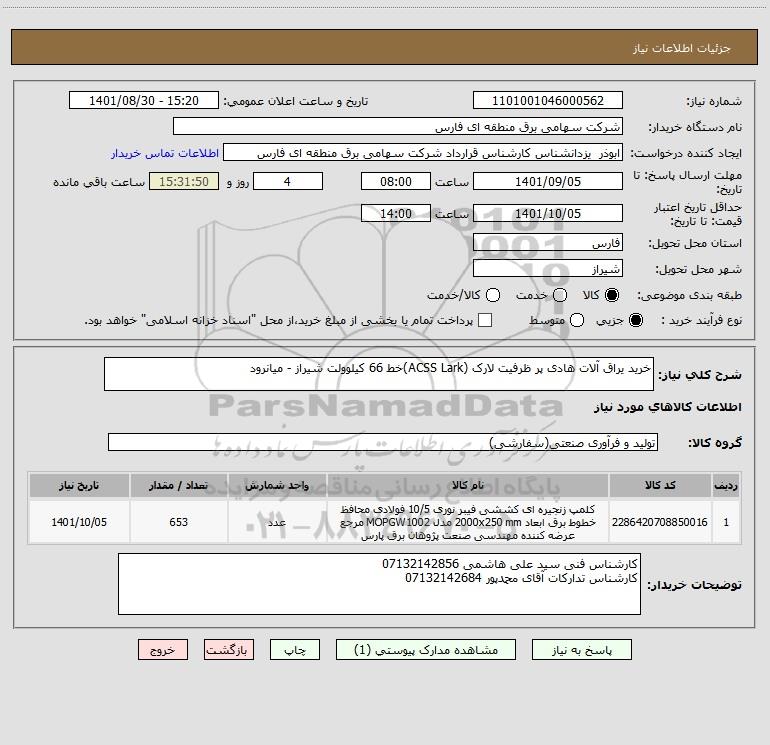Click the need number field 1101001046000562
The height and width of the screenshot is (745, 770).
[548, 100]
